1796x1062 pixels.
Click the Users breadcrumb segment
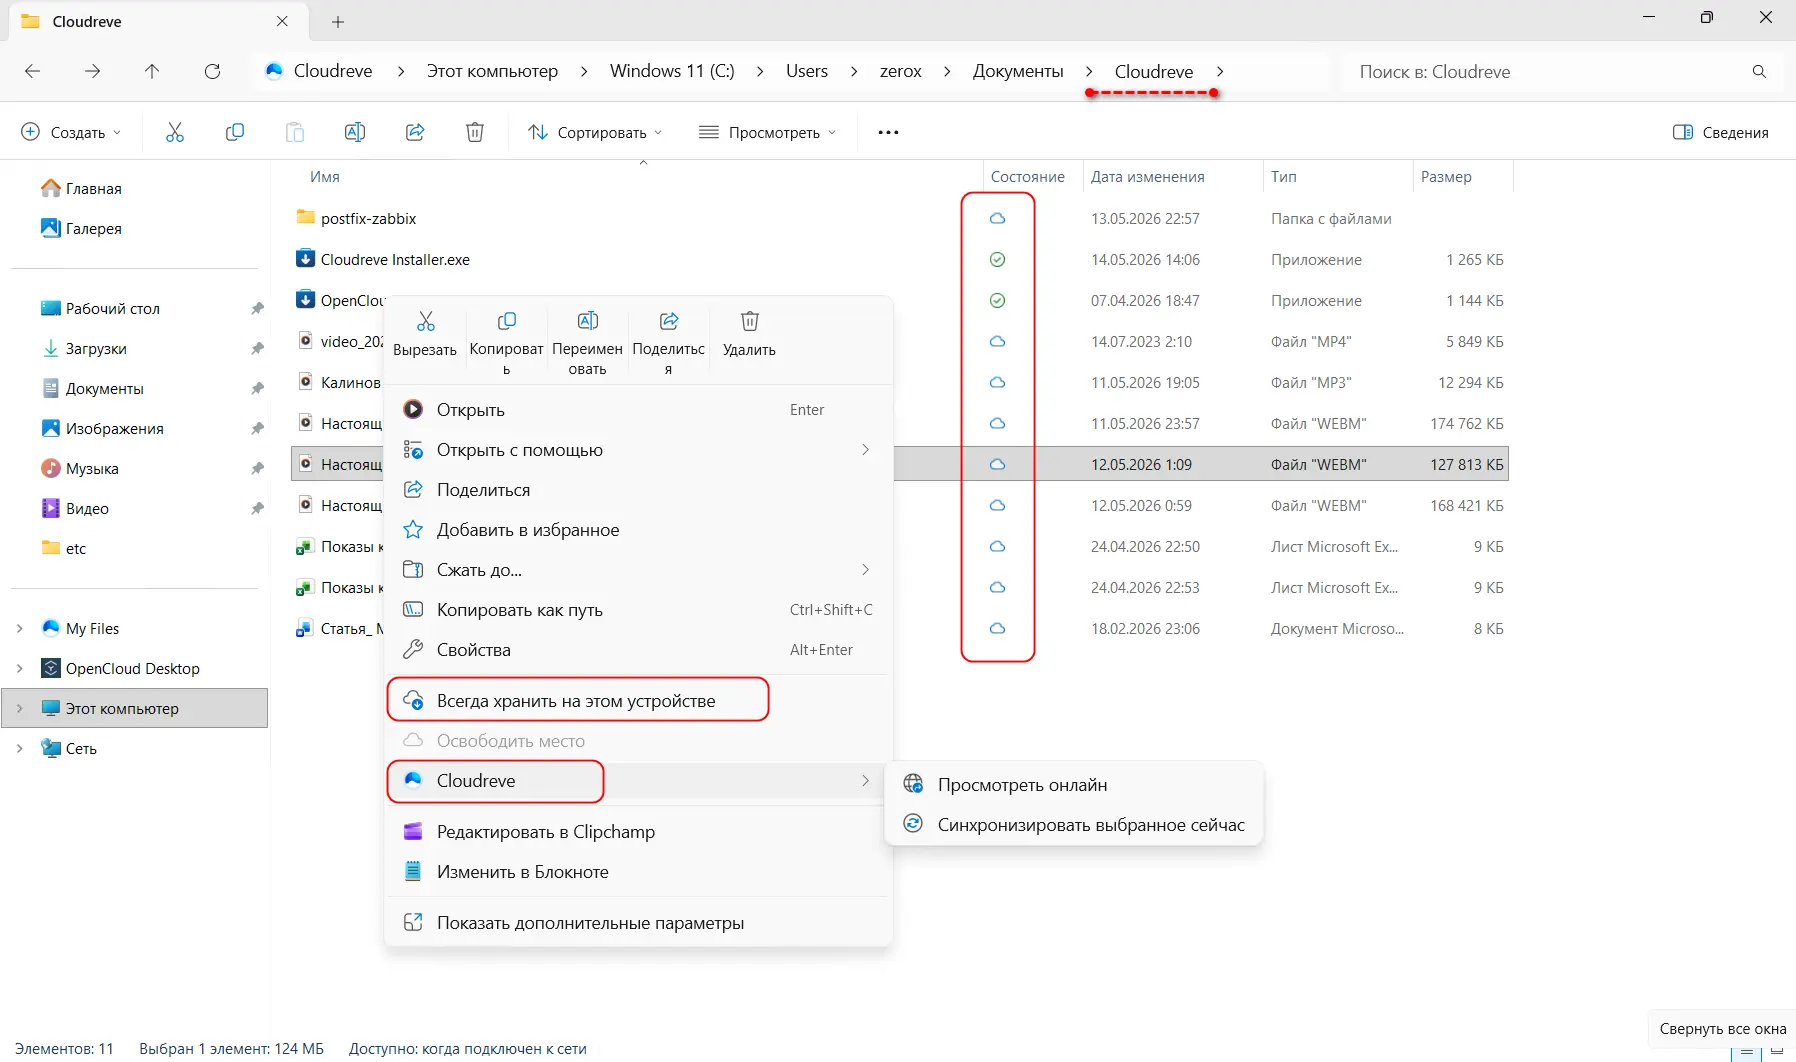807,71
